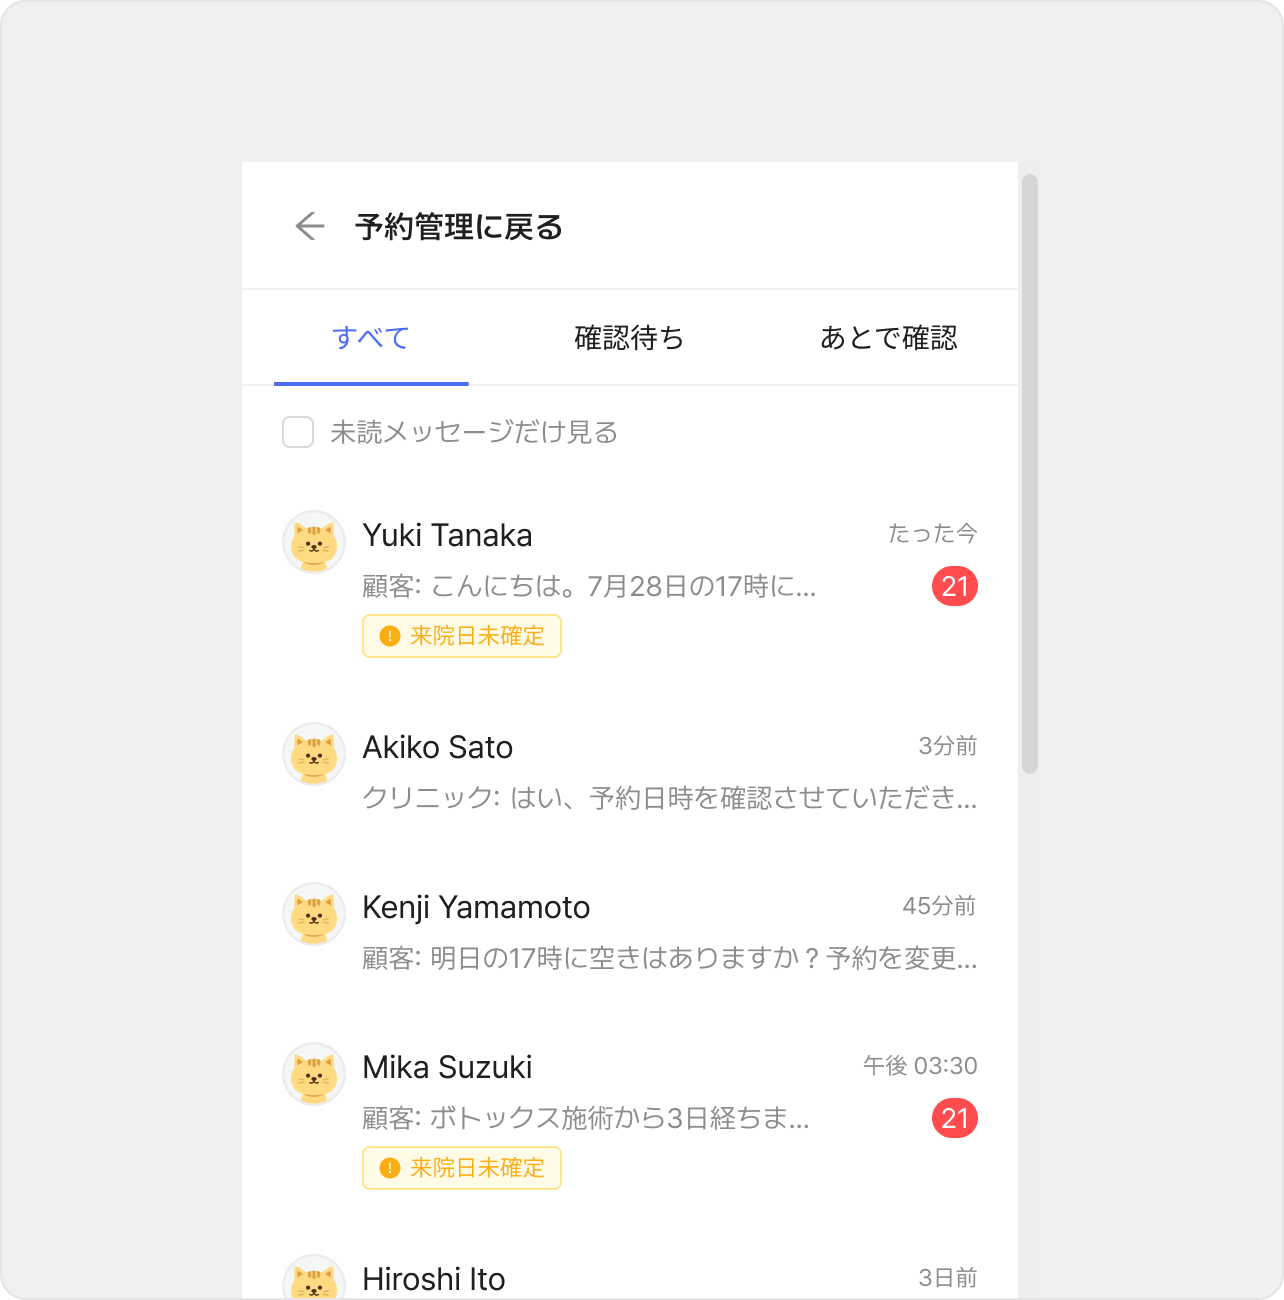Click the 午後 03:30 timestamp
This screenshot has height=1300, width=1284.
920,1066
